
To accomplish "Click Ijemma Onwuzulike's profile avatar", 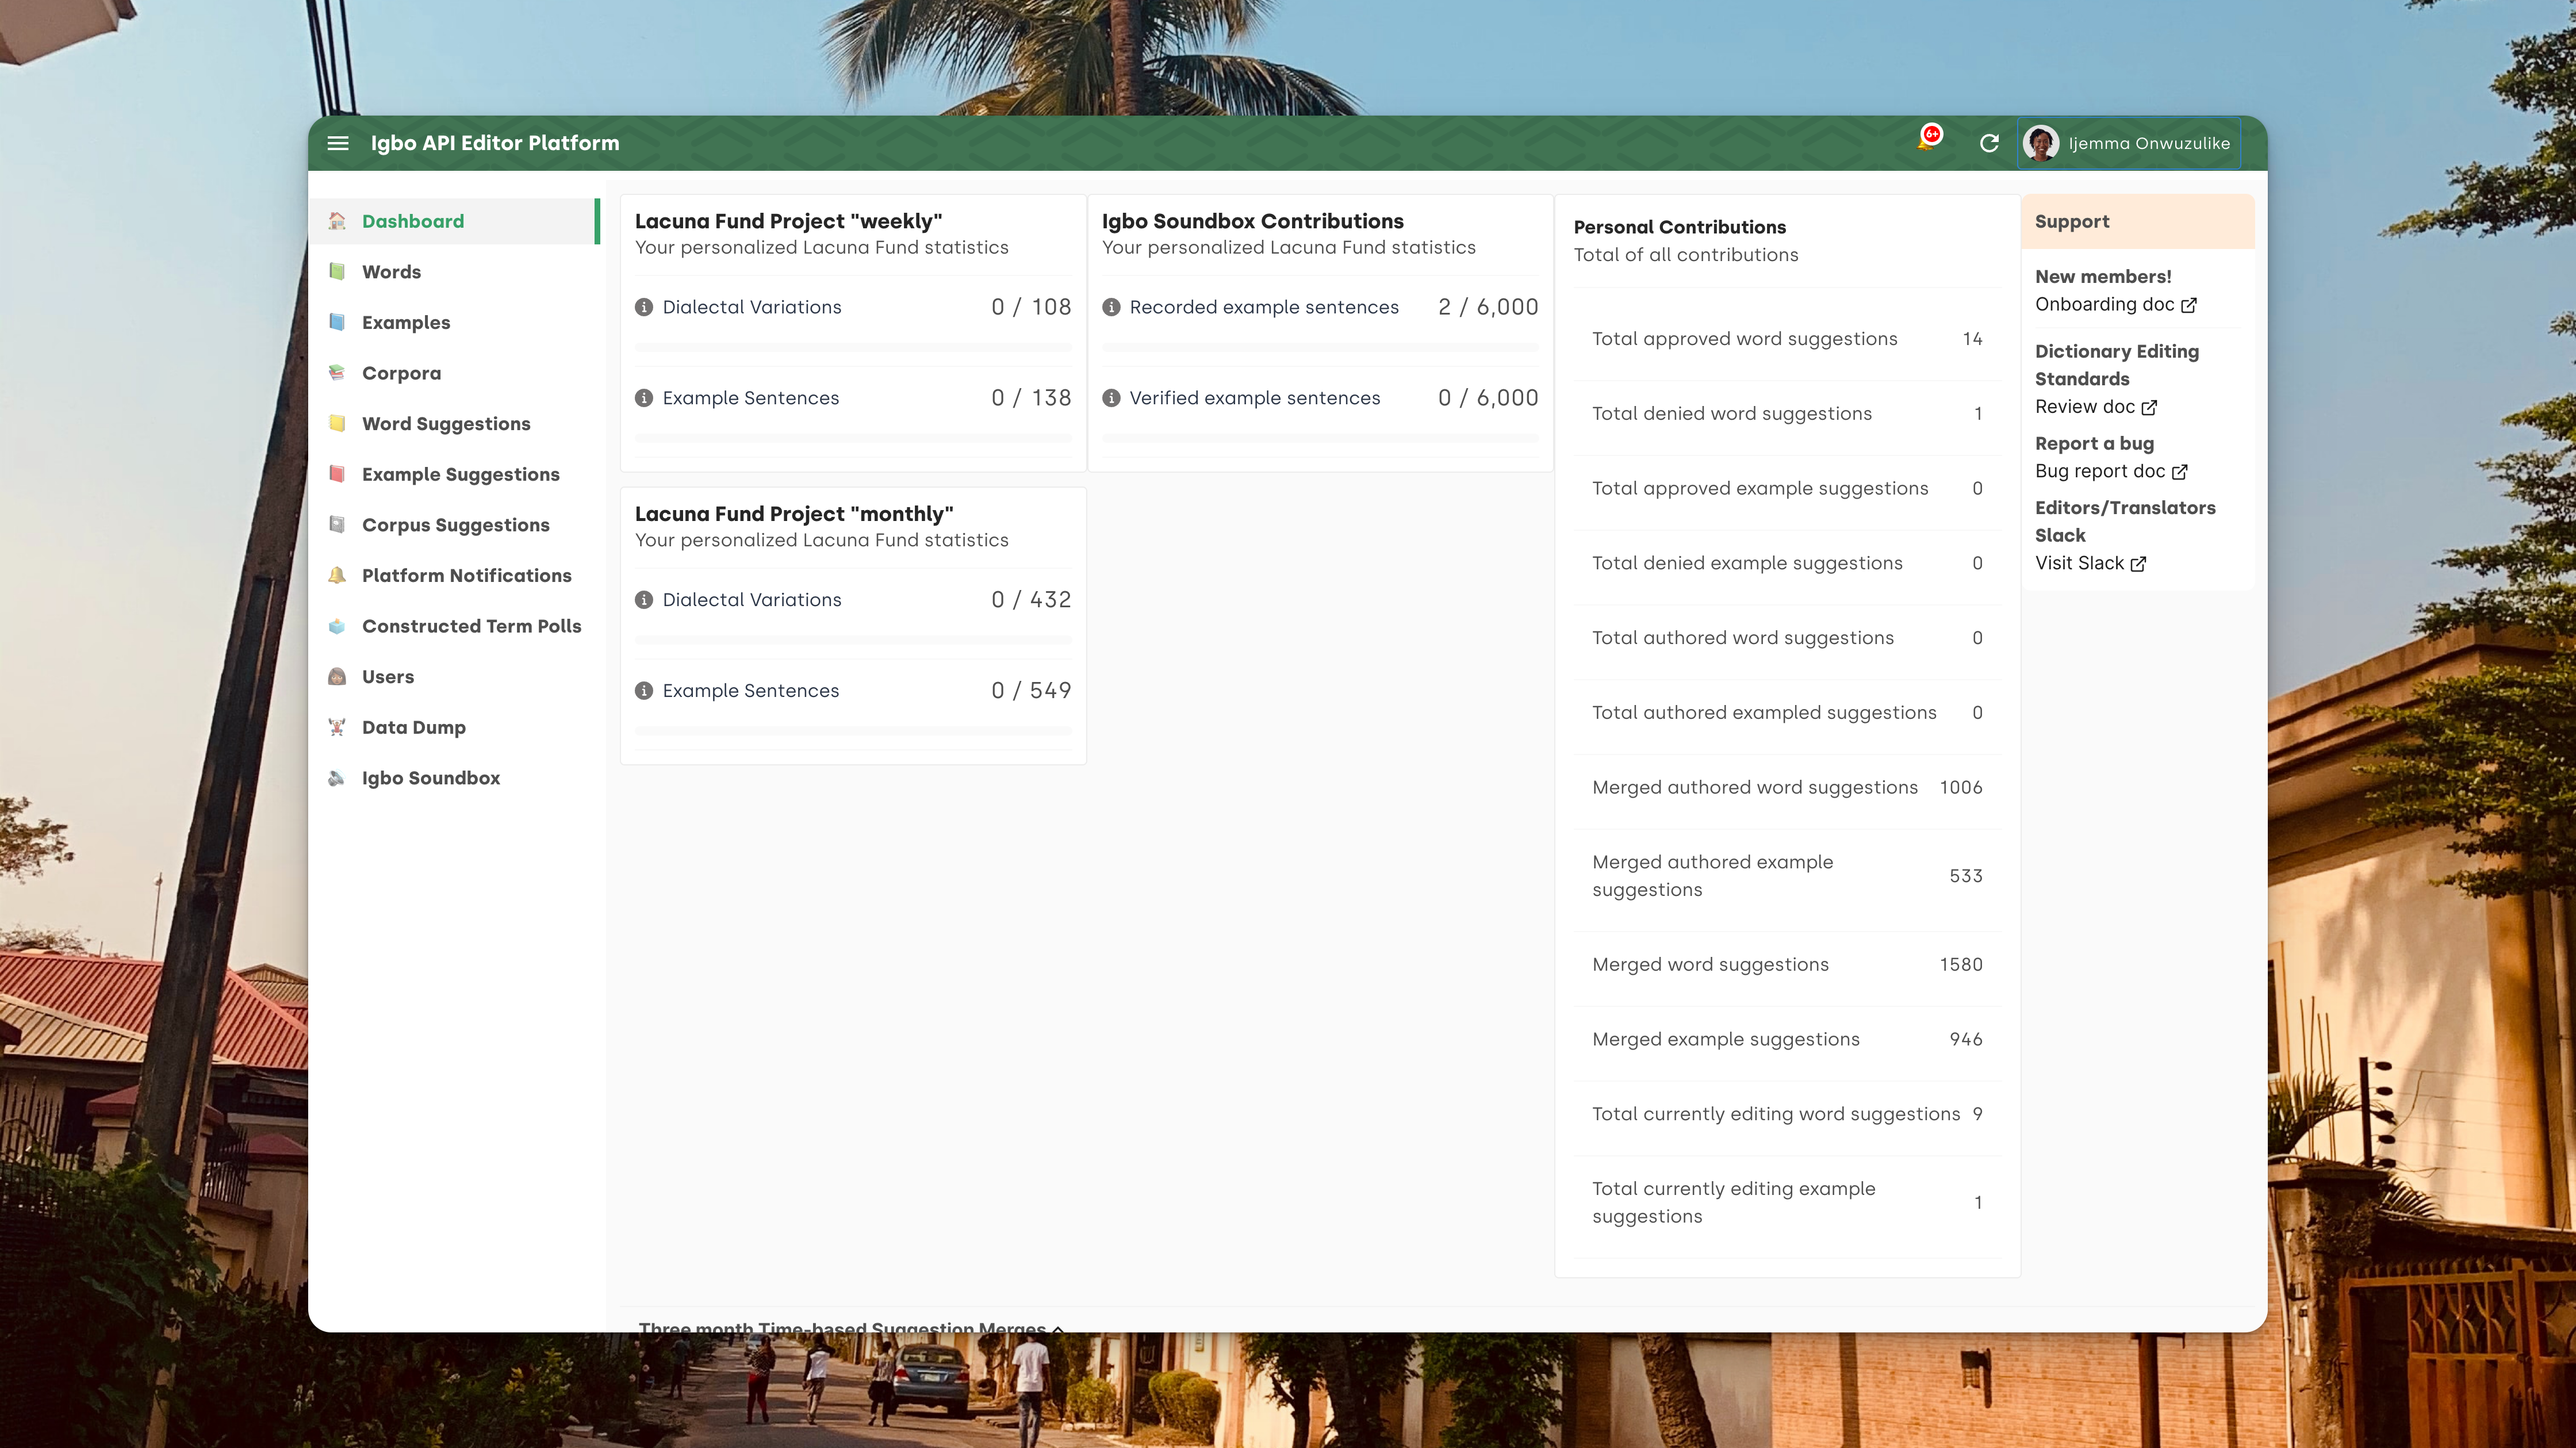I will click(x=2041, y=143).
